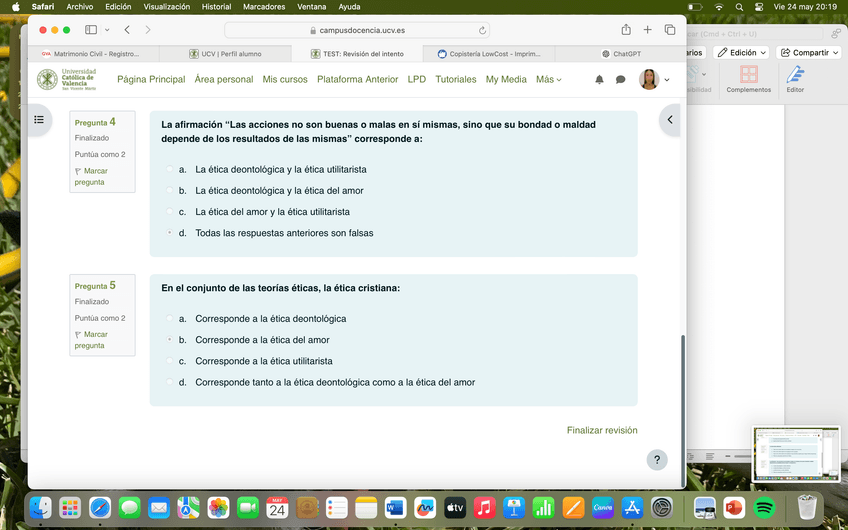The height and width of the screenshot is (530, 848).
Task: Select option b, deontológica y ética del amor
Action: (169, 190)
